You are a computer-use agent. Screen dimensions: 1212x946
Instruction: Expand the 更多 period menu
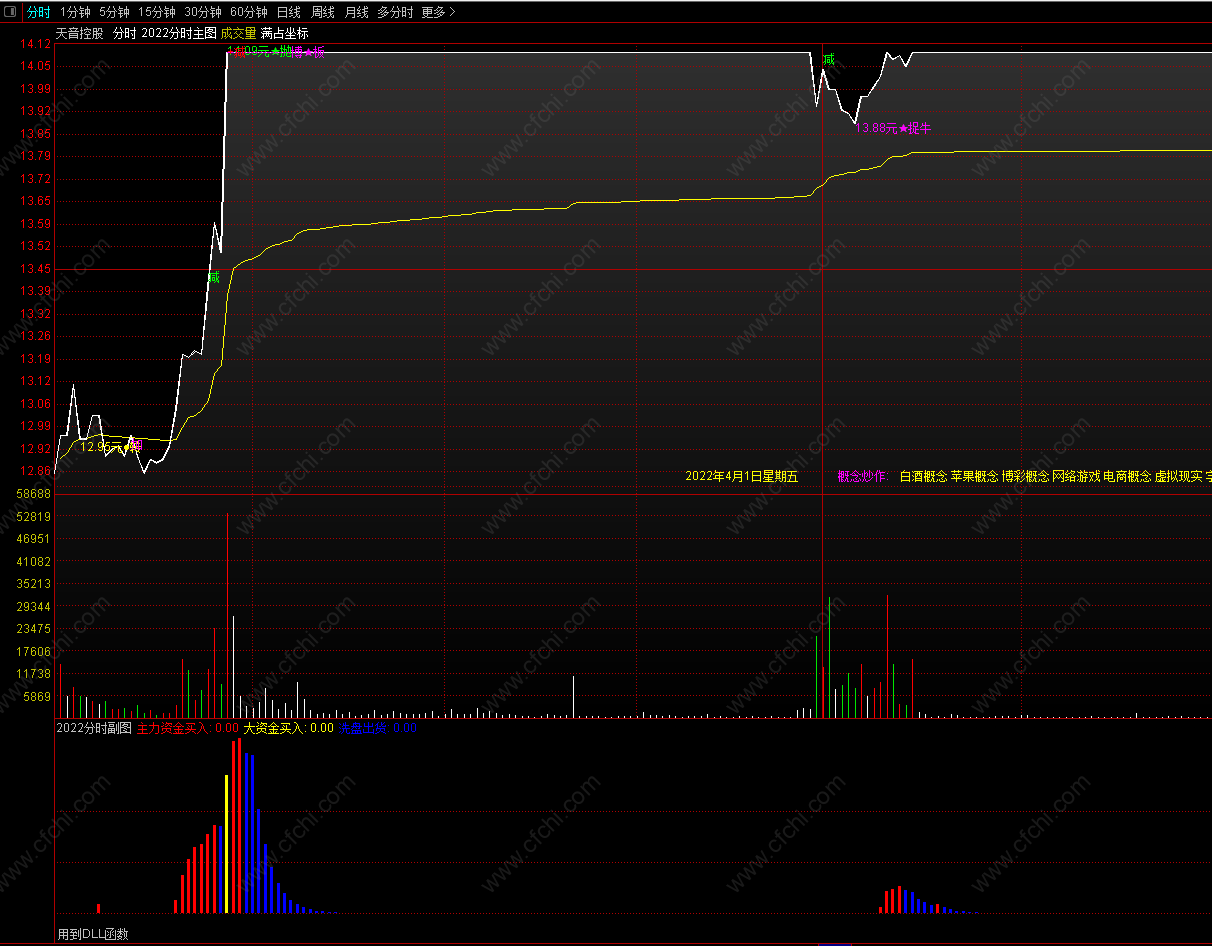click(438, 12)
